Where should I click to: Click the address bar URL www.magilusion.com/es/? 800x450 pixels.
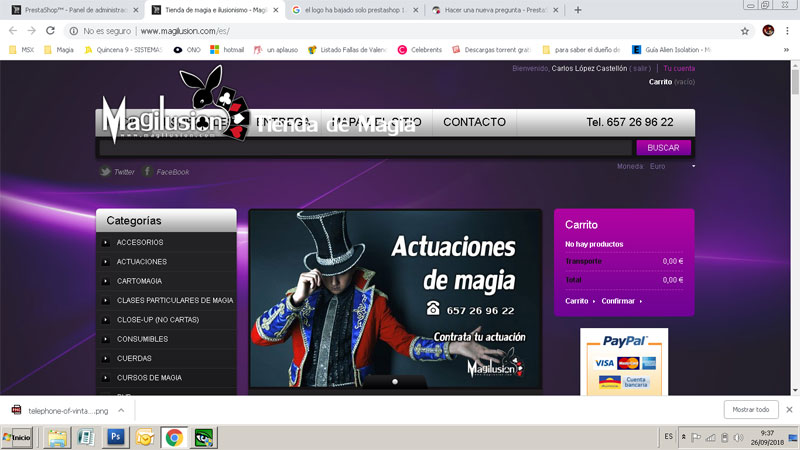[x=185, y=31]
